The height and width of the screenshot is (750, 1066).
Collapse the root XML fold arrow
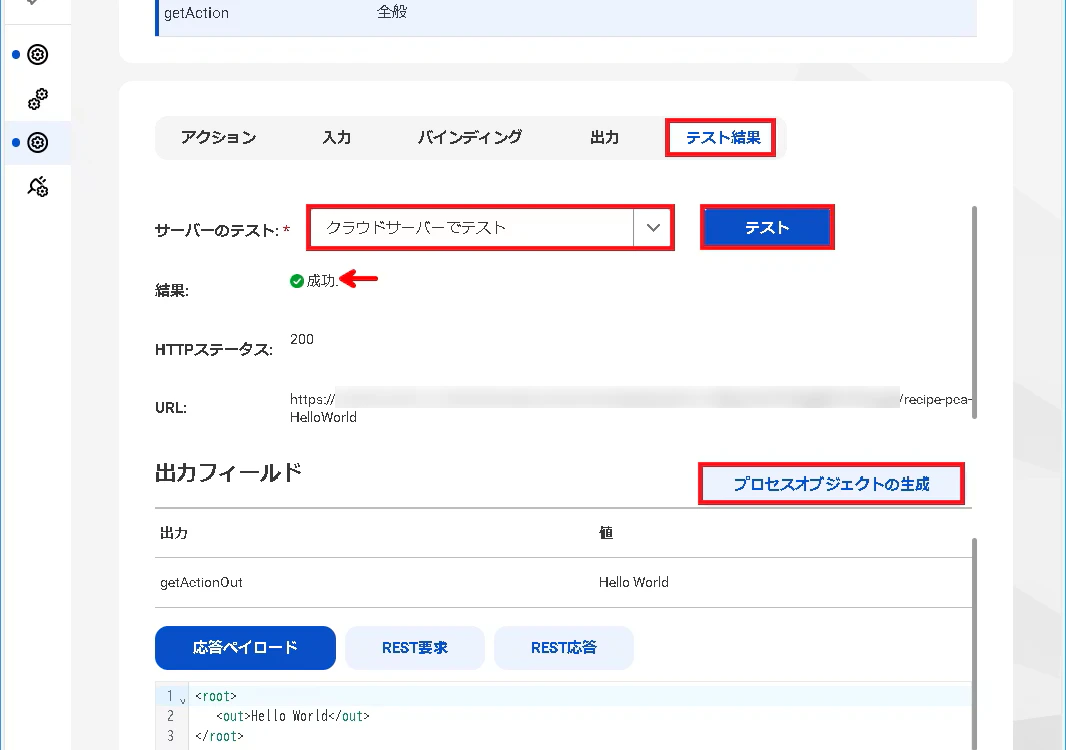pos(183,700)
